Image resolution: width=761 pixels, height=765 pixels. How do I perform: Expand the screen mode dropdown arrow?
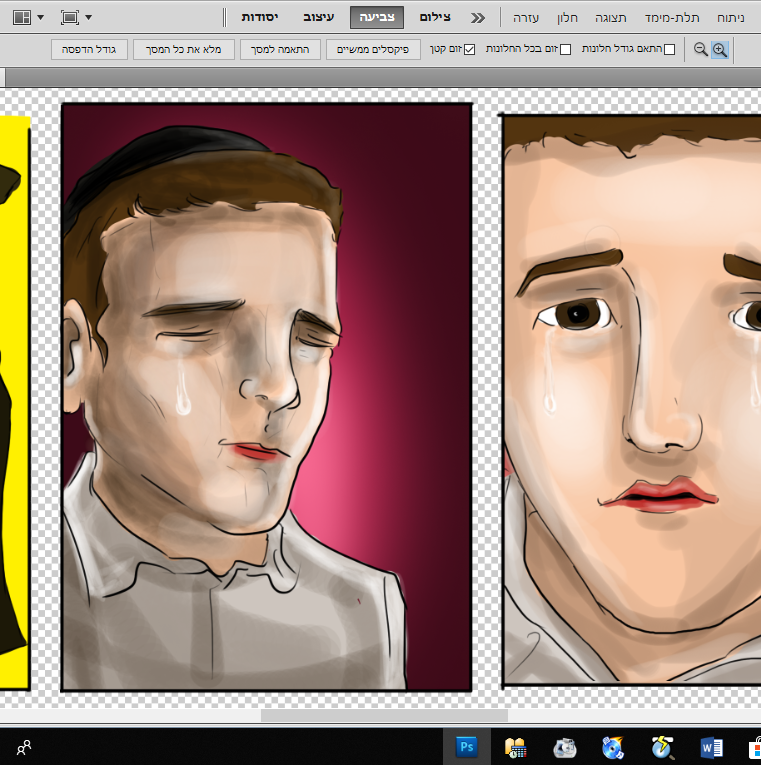pyautogui.click(x=88, y=18)
